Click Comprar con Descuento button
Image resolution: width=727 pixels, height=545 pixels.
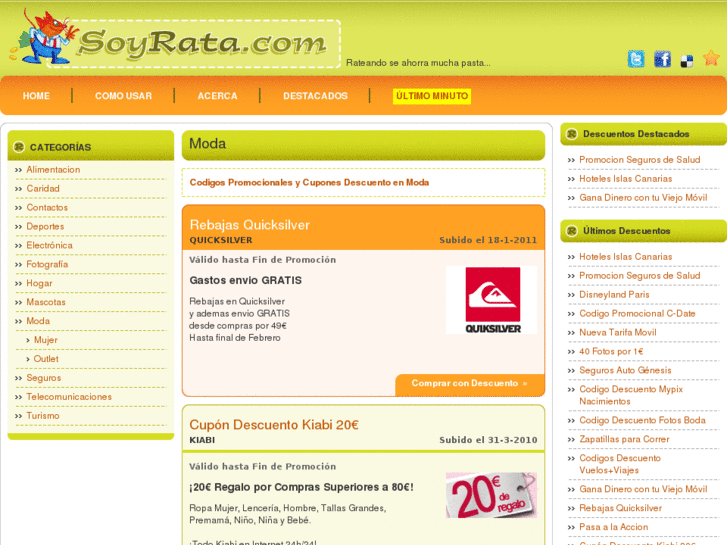click(x=470, y=384)
